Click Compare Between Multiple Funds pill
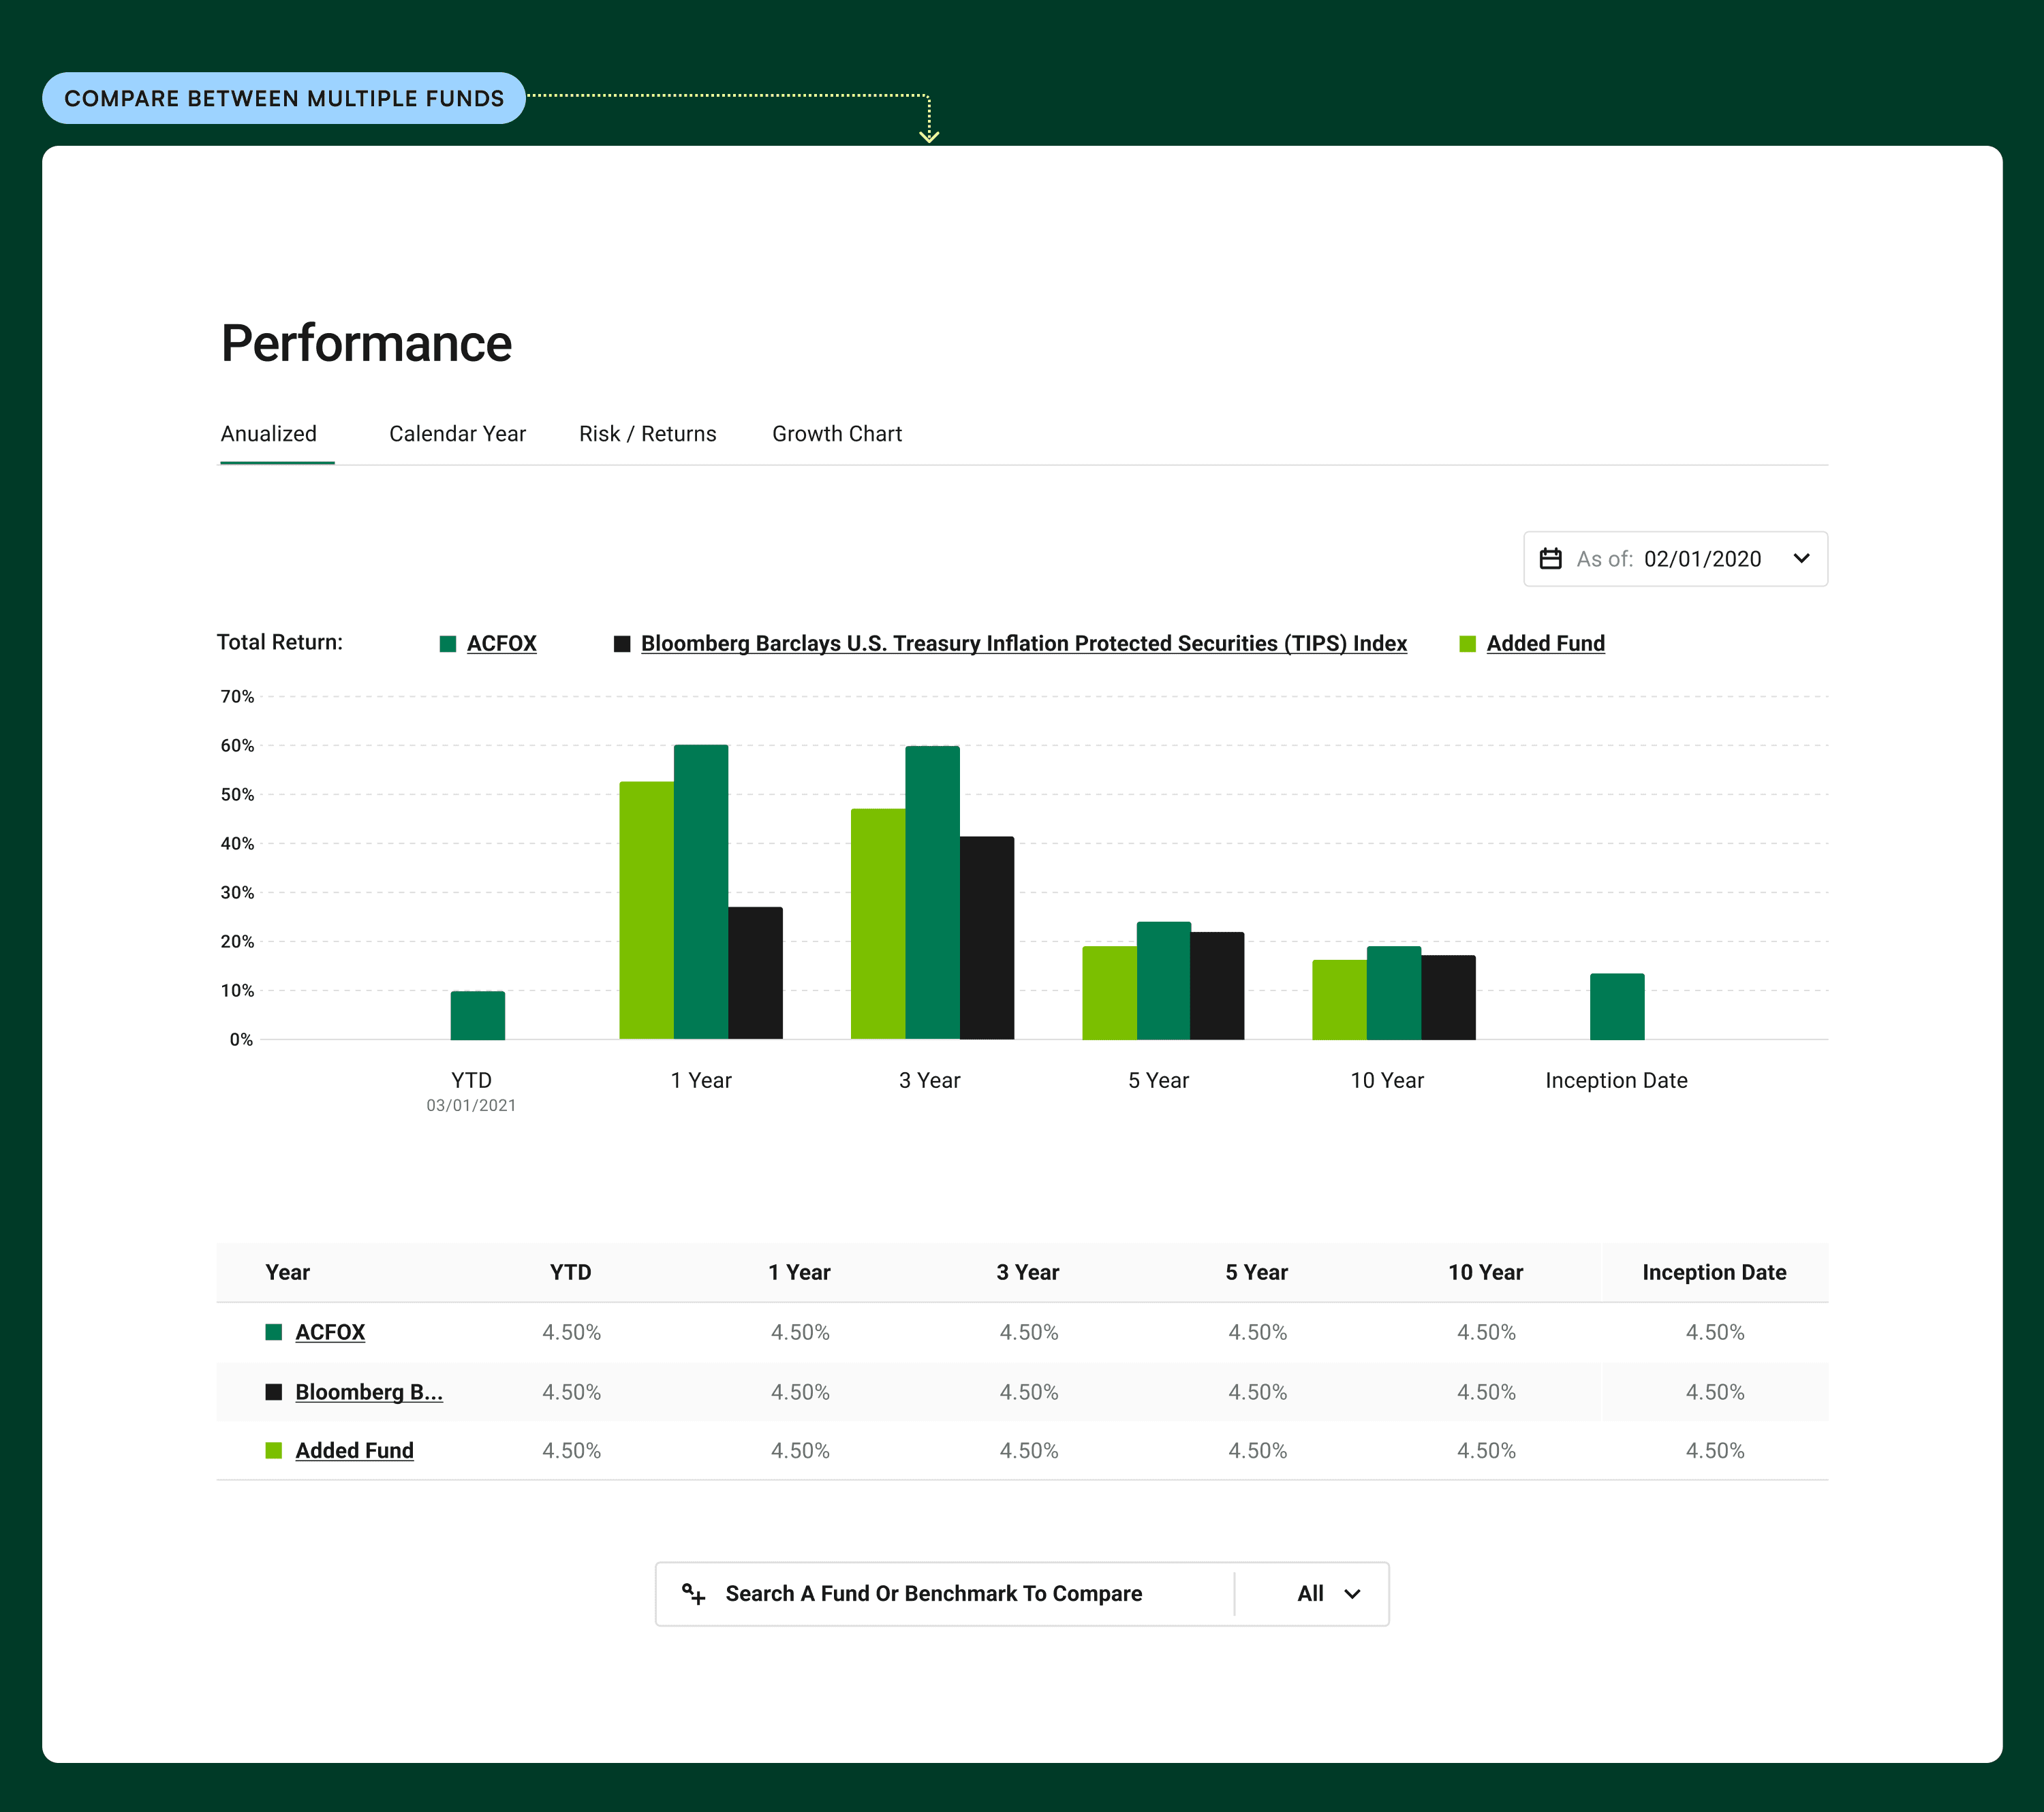Screen dimensions: 2044x1812 coord(284,98)
